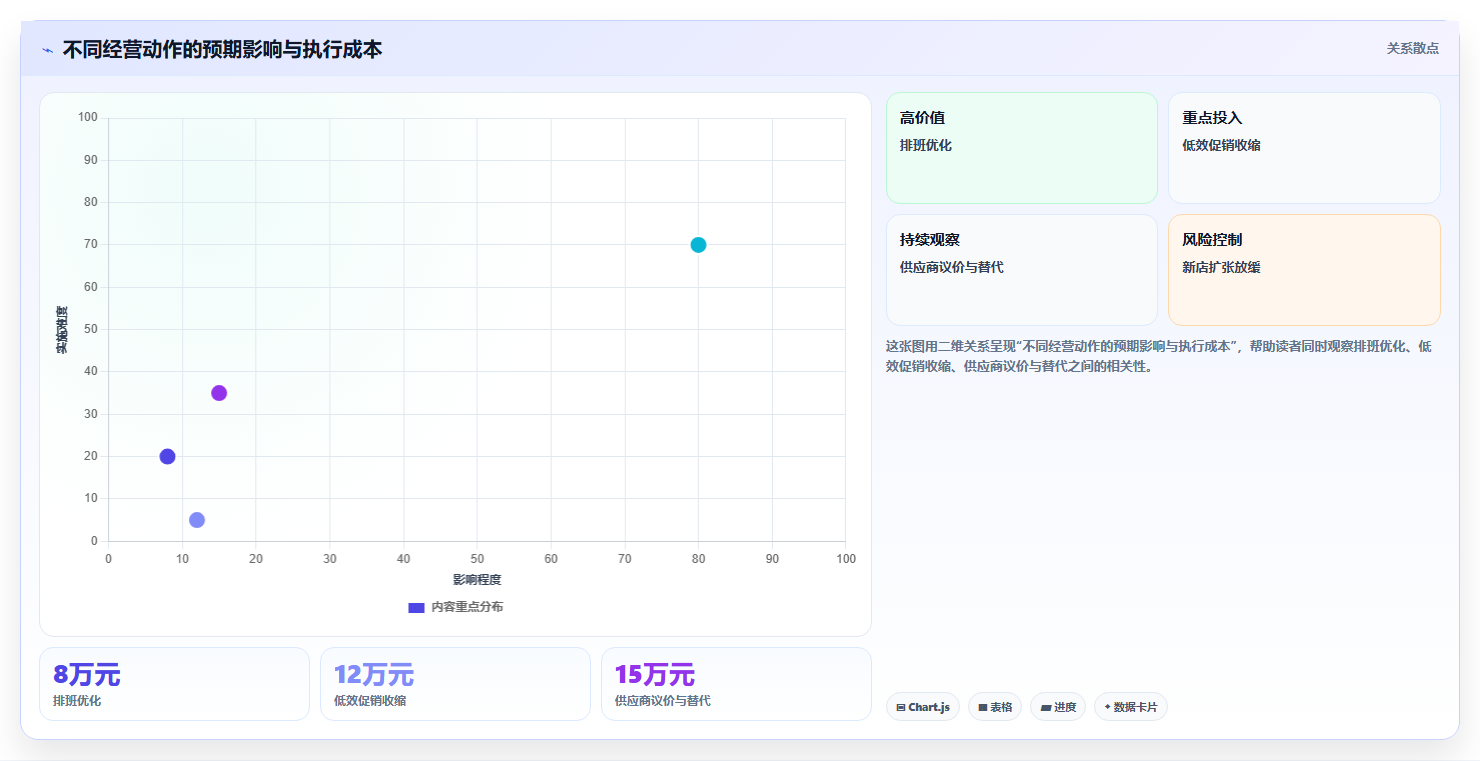Click the 12万元 value text

click(374, 675)
